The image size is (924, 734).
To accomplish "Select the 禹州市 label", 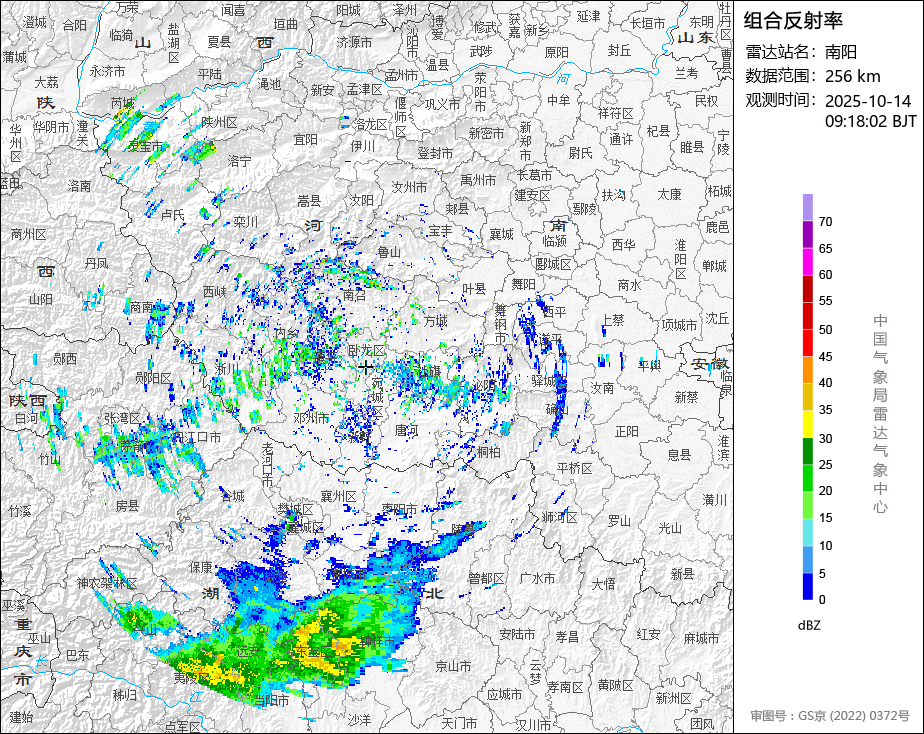I will point(478,180).
